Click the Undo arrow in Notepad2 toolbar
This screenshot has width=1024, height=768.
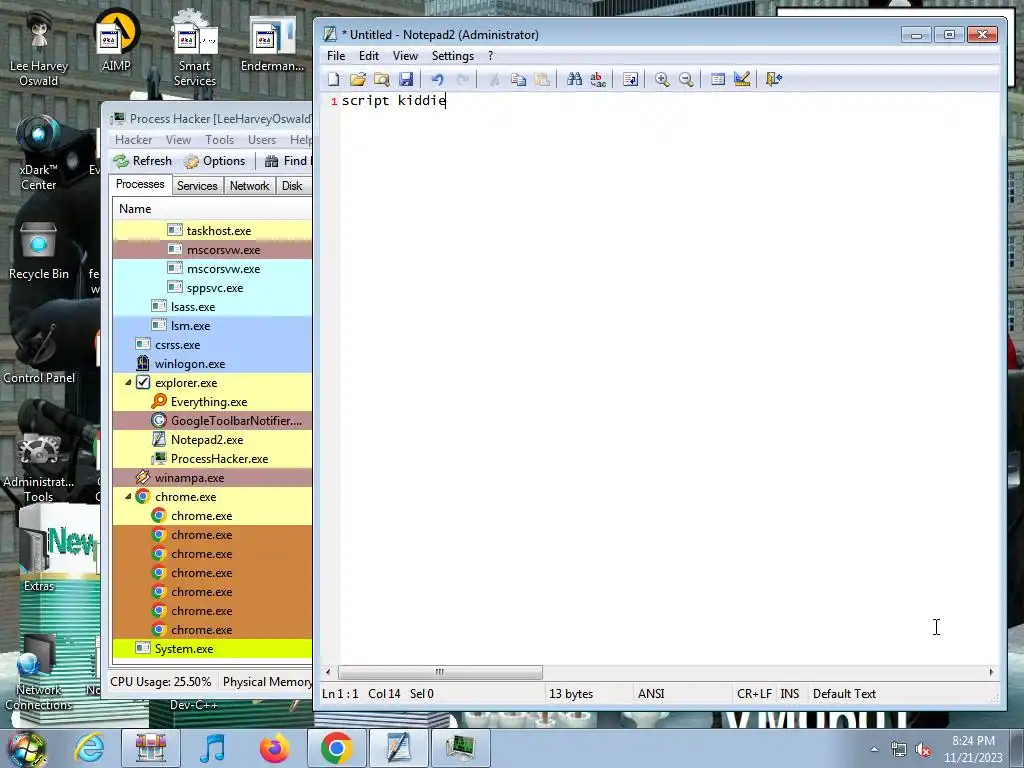[x=438, y=79]
